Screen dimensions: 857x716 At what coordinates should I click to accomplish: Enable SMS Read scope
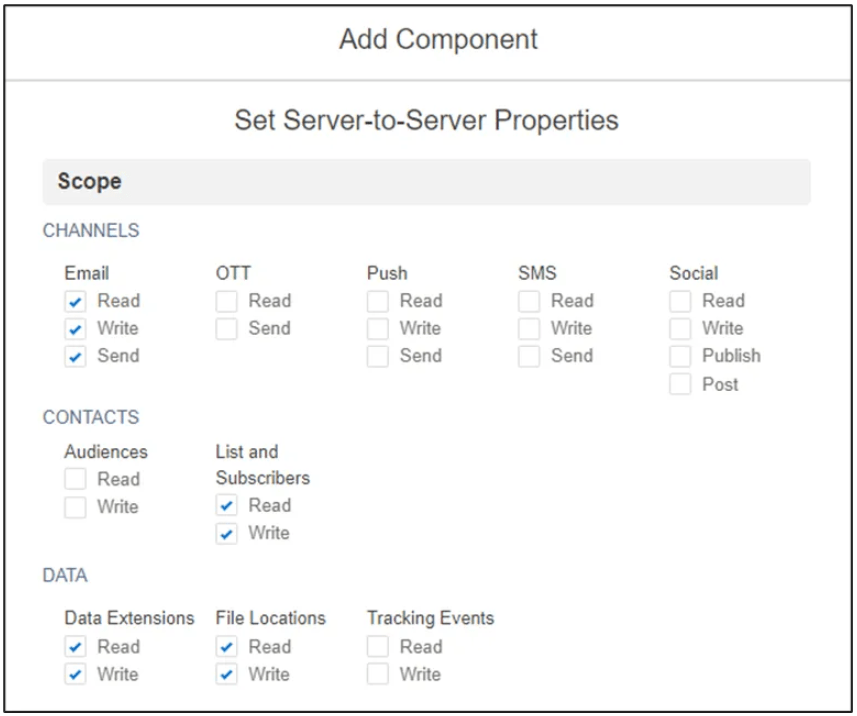coord(529,301)
